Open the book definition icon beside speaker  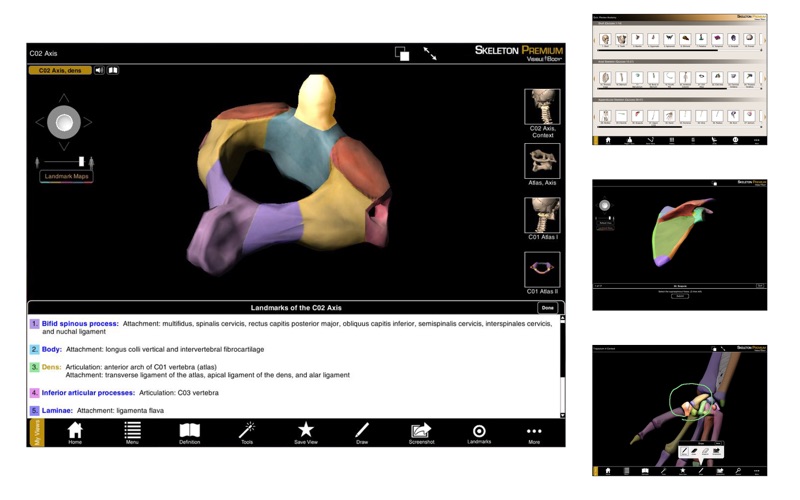point(113,70)
